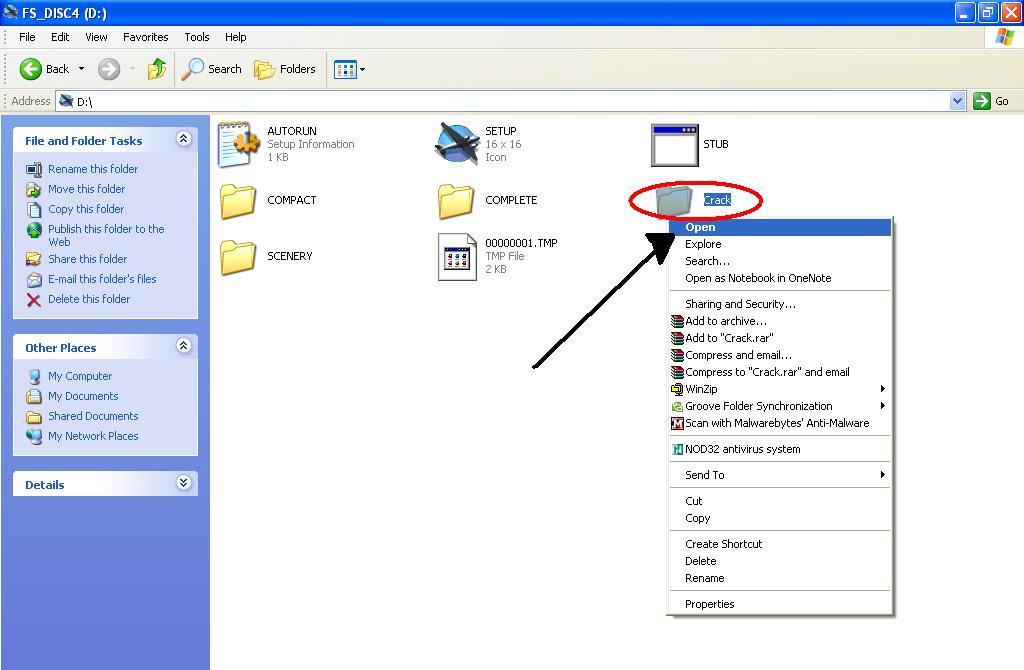Open the SCENERY folder
Screen dimensions: 1024x670
click(239, 257)
